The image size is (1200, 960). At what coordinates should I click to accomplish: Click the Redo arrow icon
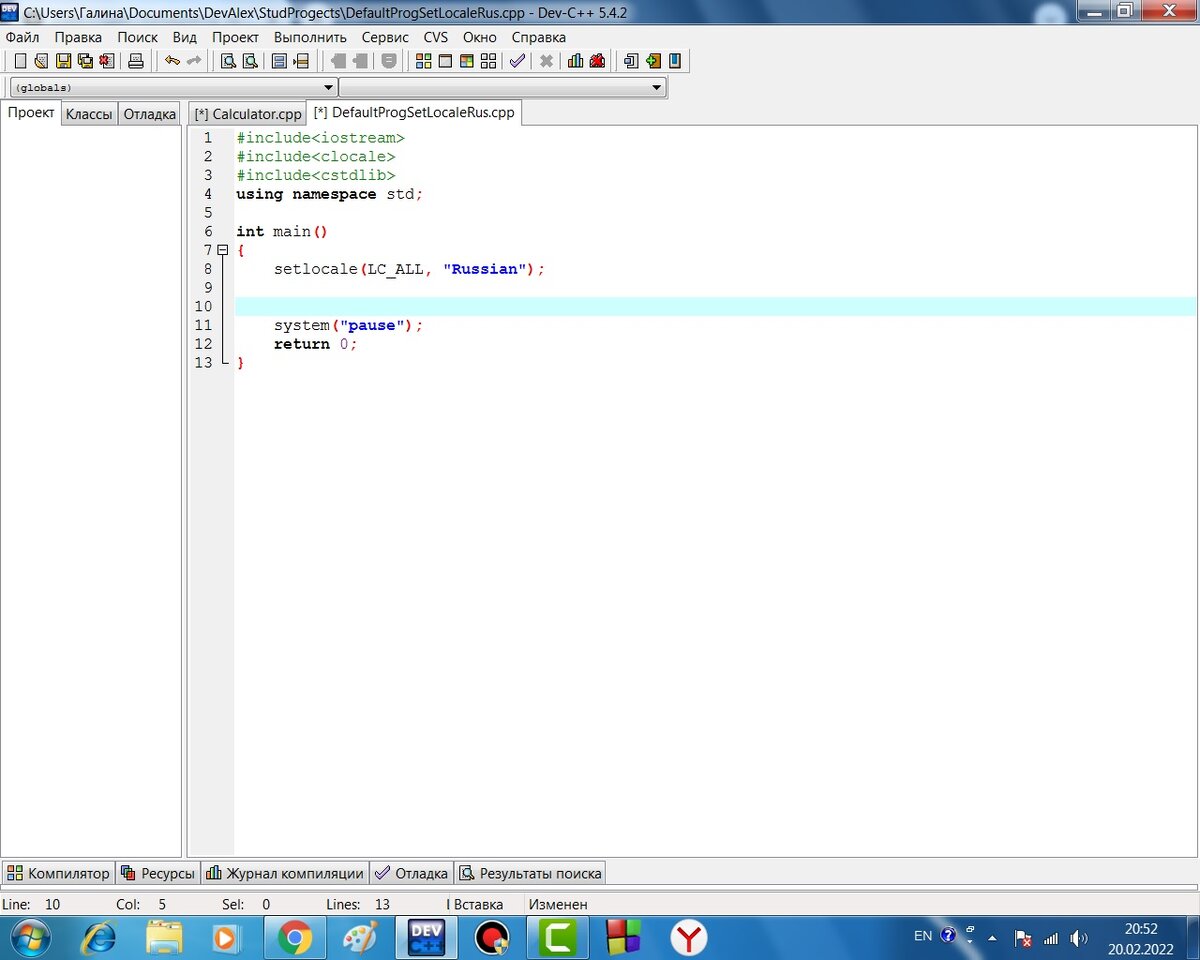pos(194,61)
